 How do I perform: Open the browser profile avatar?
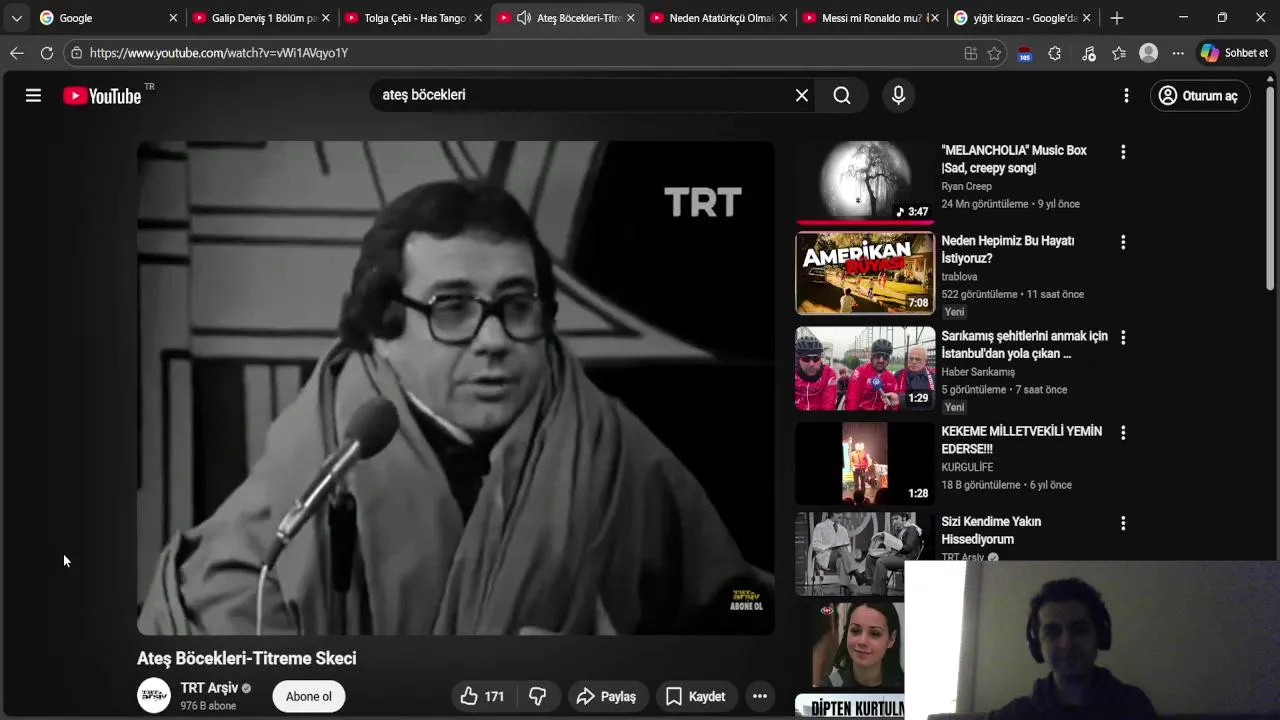coord(1149,53)
